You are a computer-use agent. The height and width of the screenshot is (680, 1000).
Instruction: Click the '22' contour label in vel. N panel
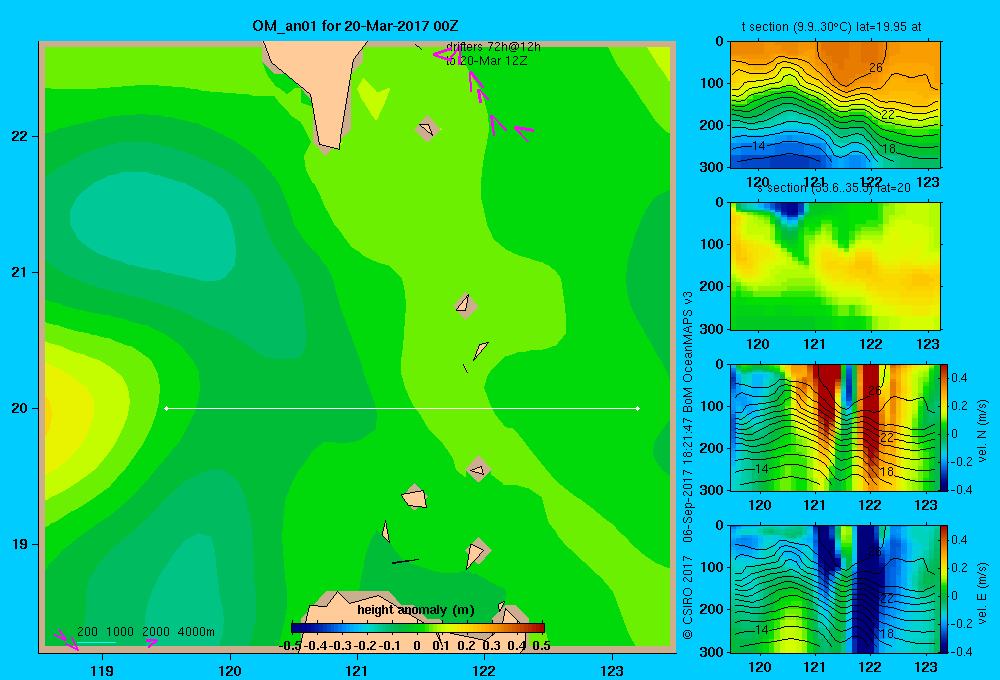886,438
